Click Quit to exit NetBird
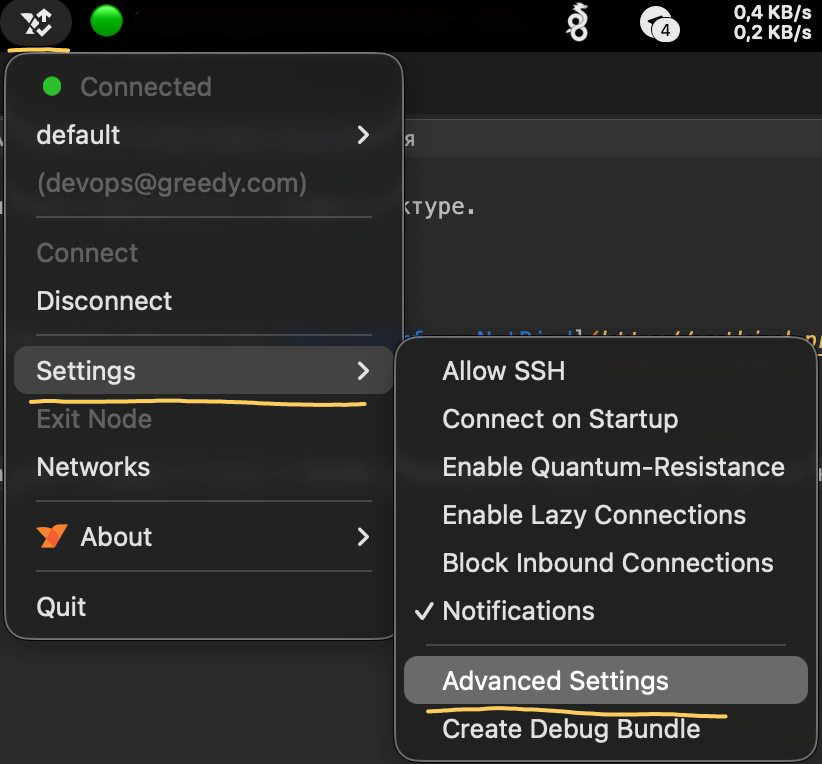 click(62, 606)
